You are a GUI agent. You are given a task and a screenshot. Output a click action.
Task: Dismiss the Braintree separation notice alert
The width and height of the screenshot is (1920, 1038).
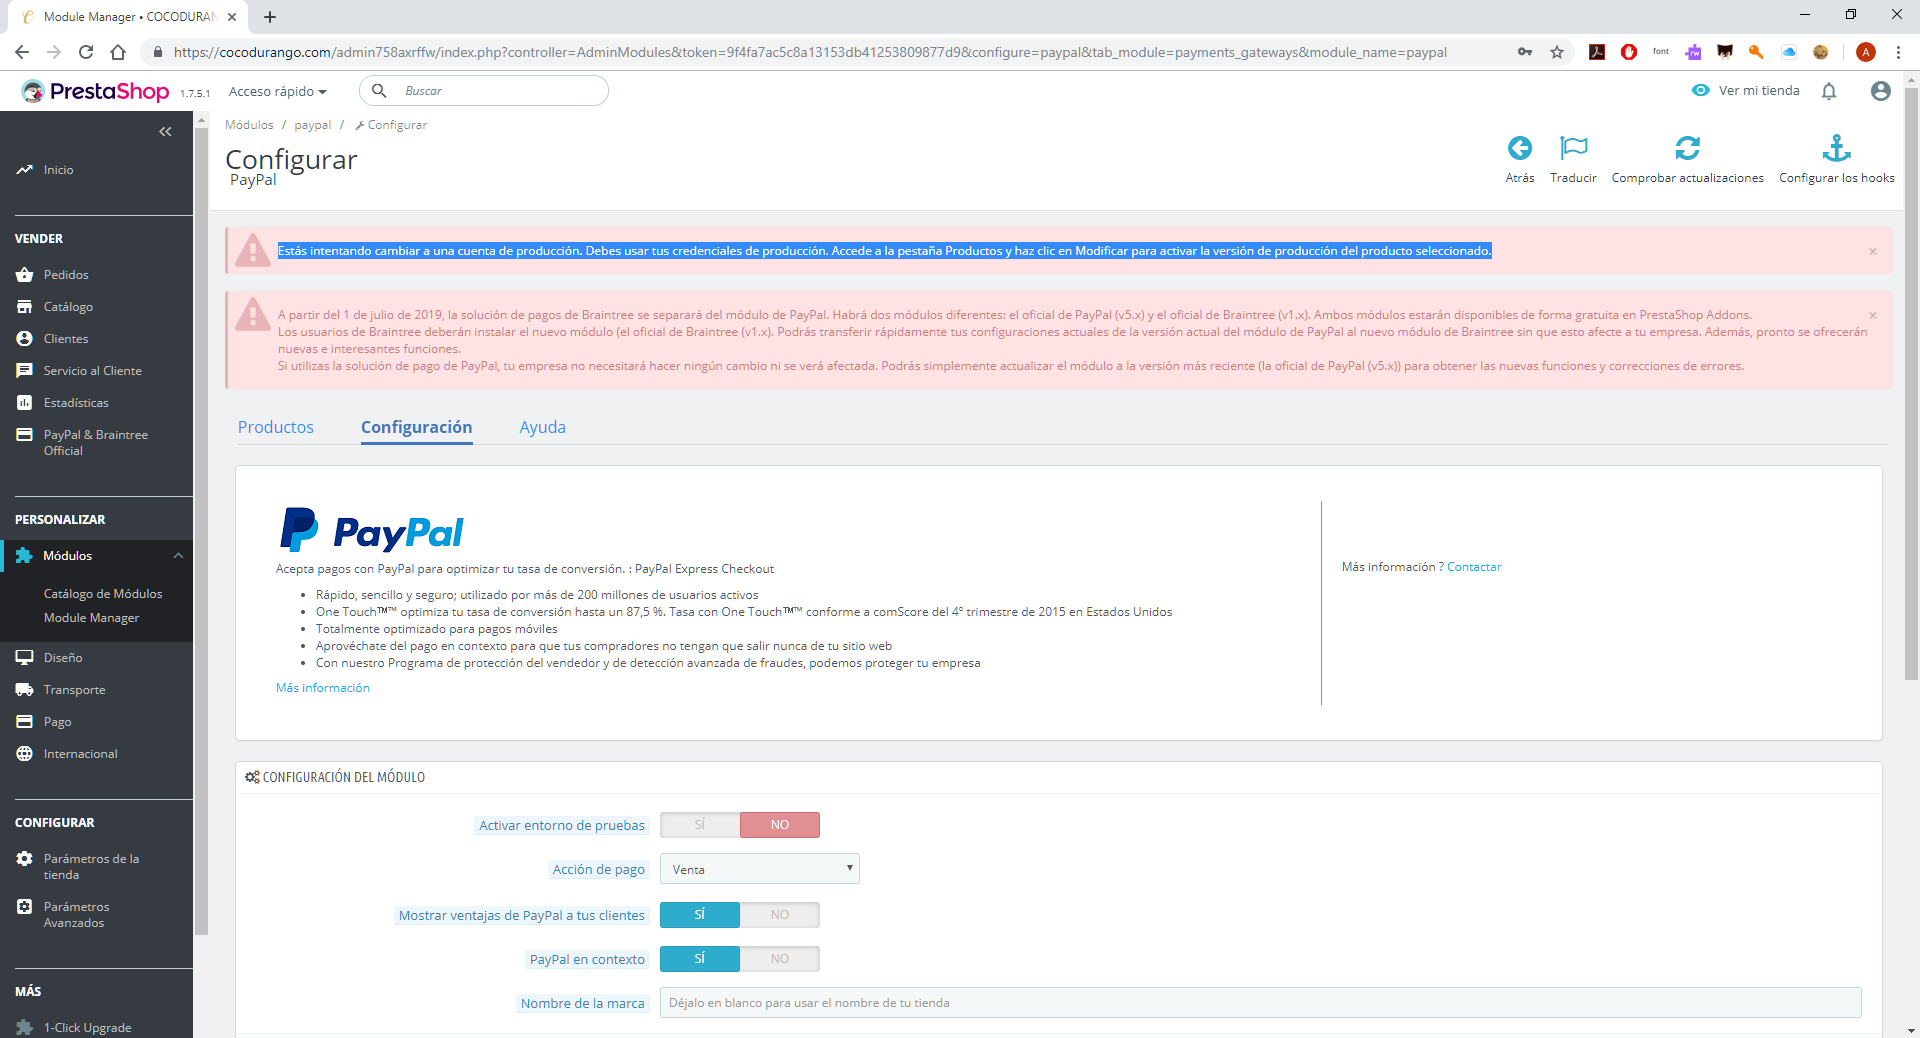(x=1873, y=315)
